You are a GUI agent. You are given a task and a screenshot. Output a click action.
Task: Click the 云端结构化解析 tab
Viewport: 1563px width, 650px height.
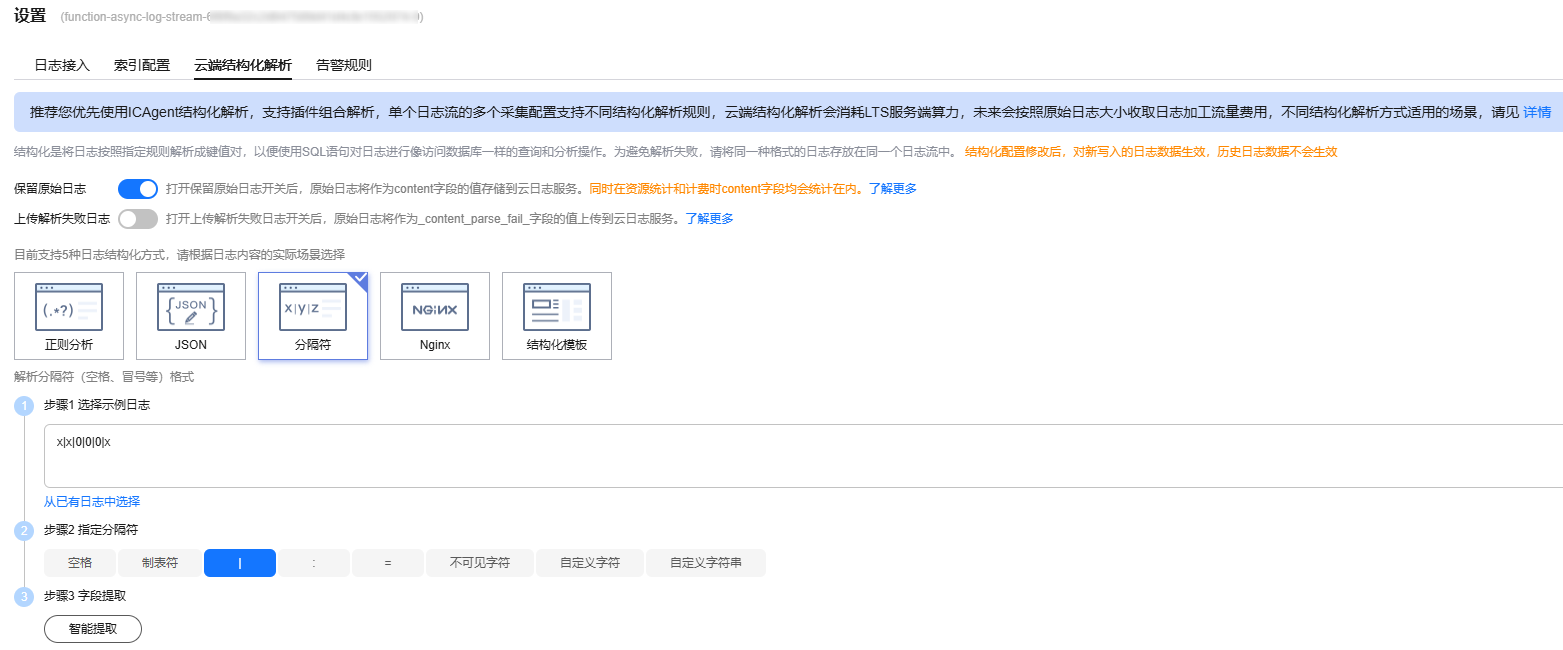click(x=243, y=65)
